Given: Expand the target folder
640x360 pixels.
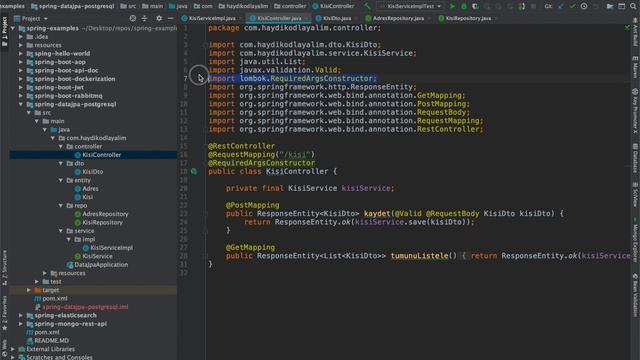Looking at the screenshot, I should [29, 290].
